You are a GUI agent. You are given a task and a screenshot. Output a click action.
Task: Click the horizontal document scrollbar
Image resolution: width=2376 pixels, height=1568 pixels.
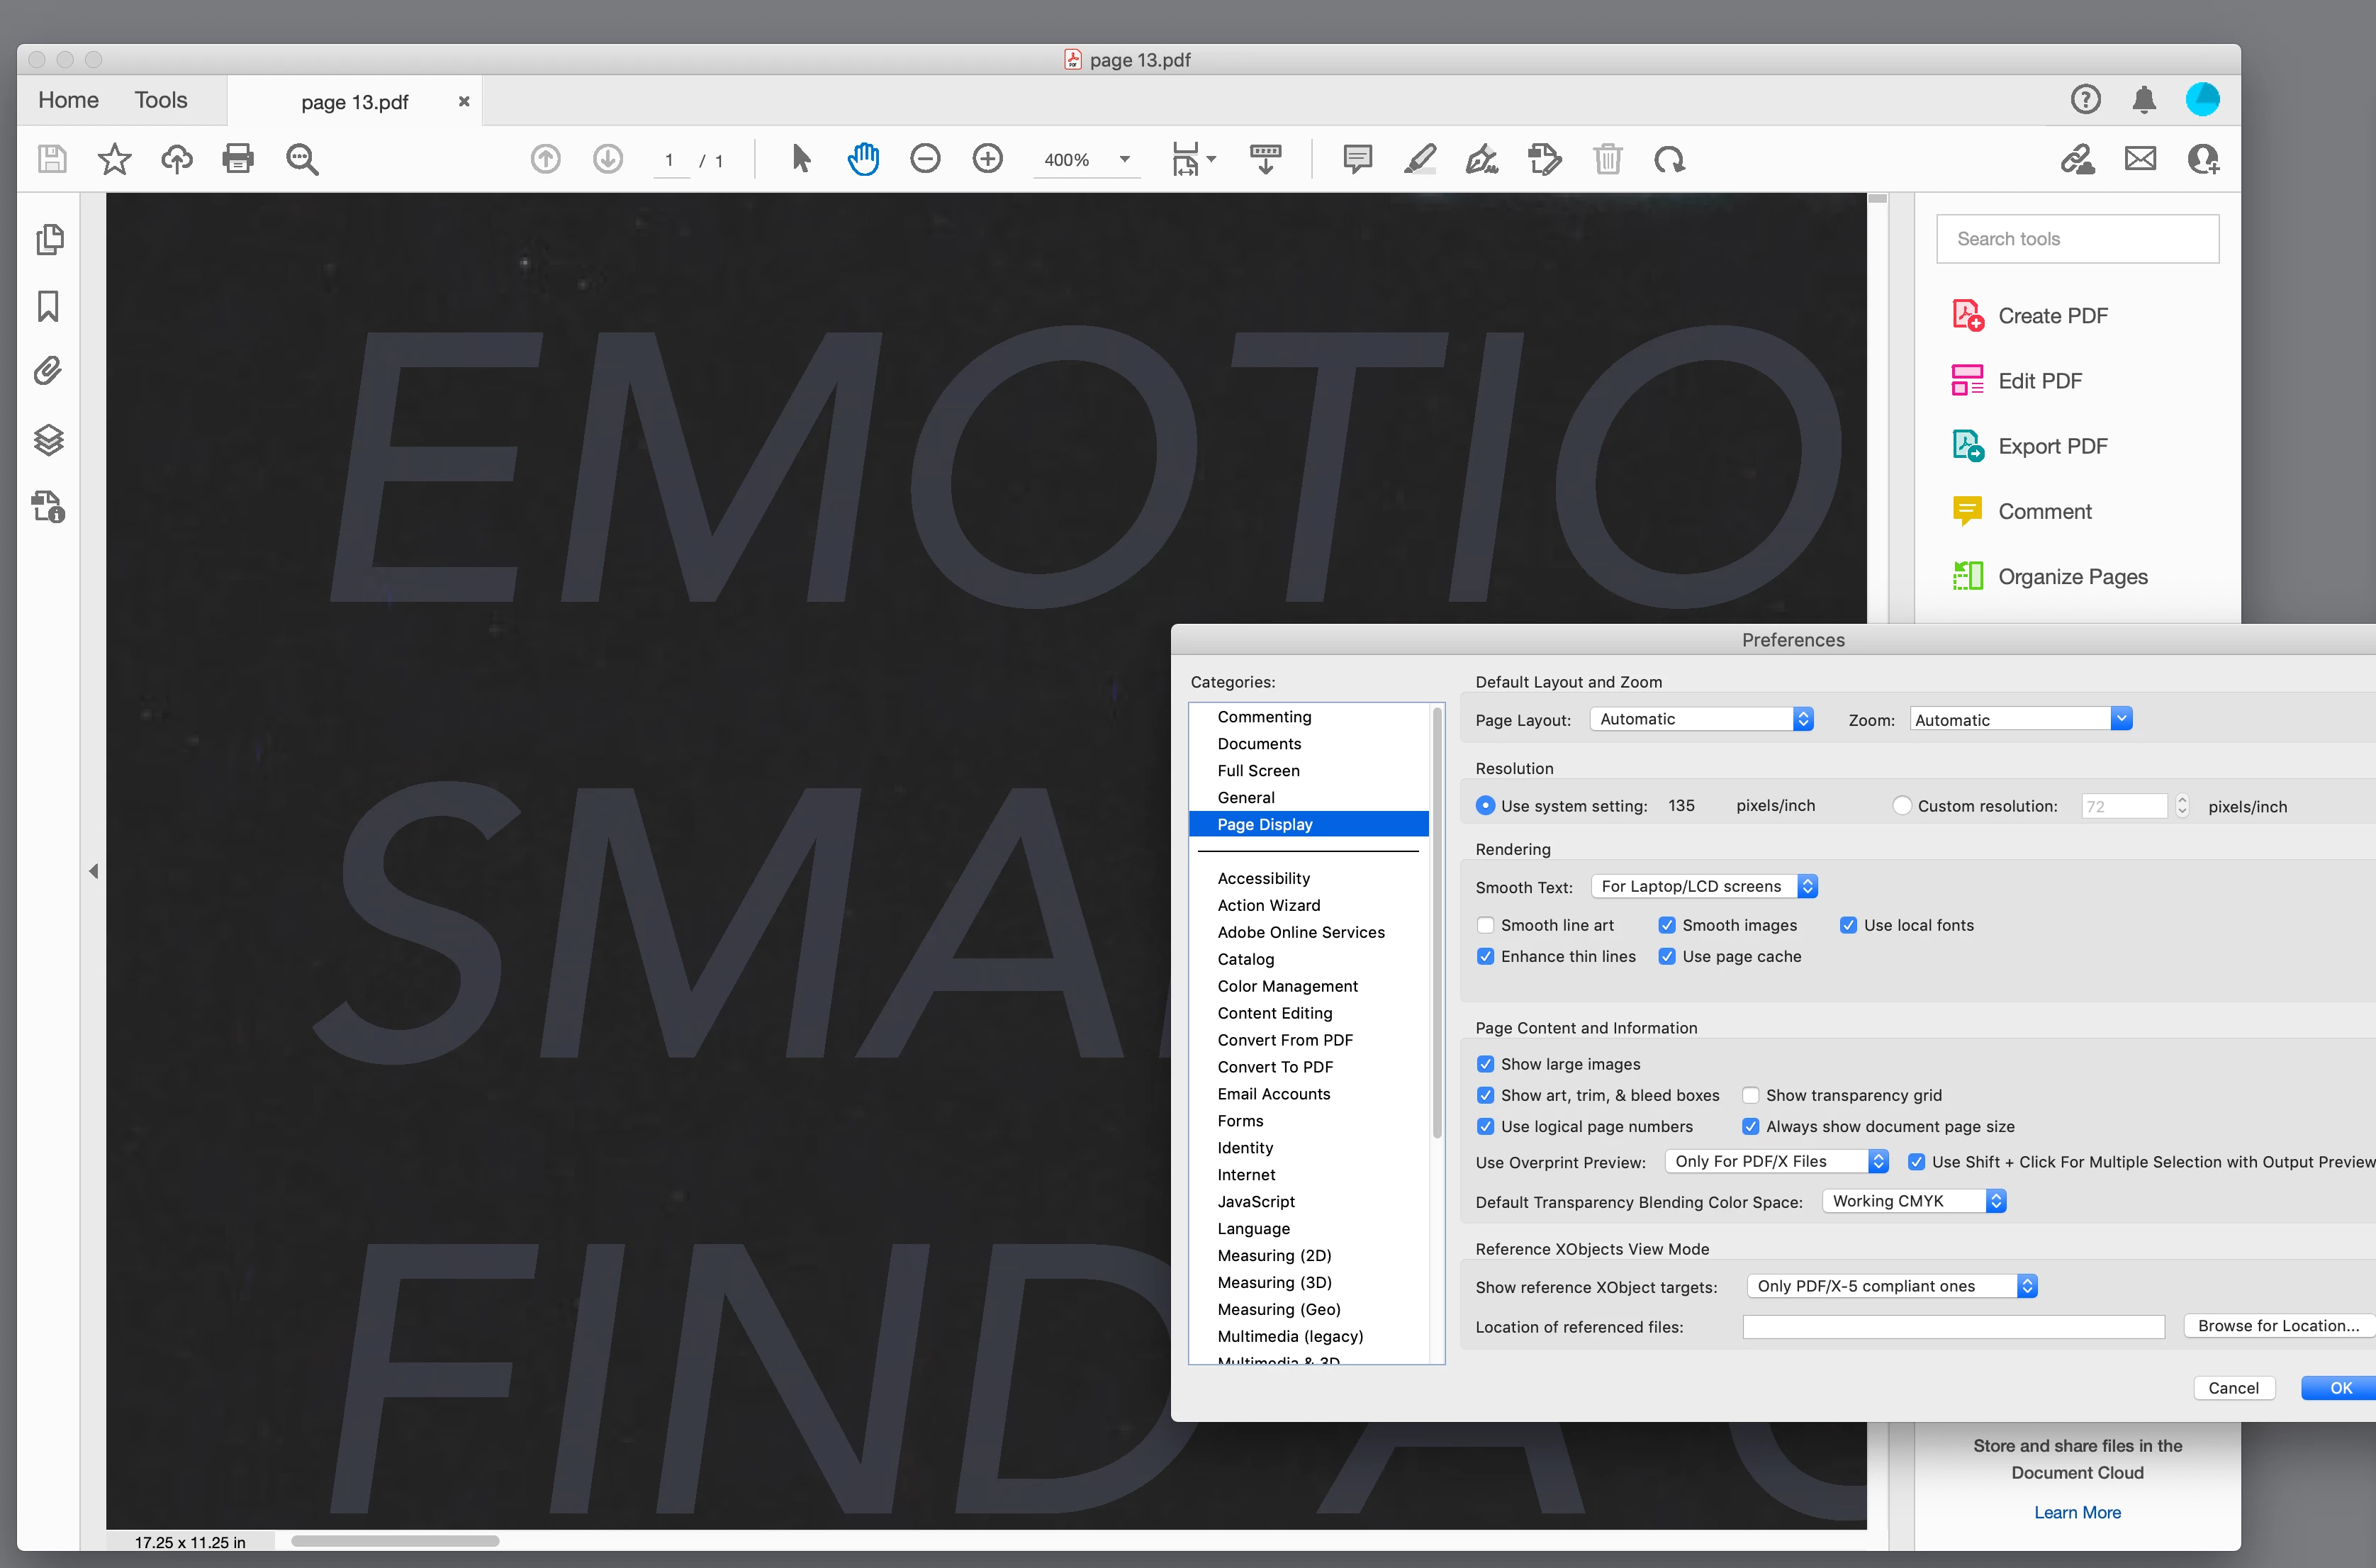395,1541
